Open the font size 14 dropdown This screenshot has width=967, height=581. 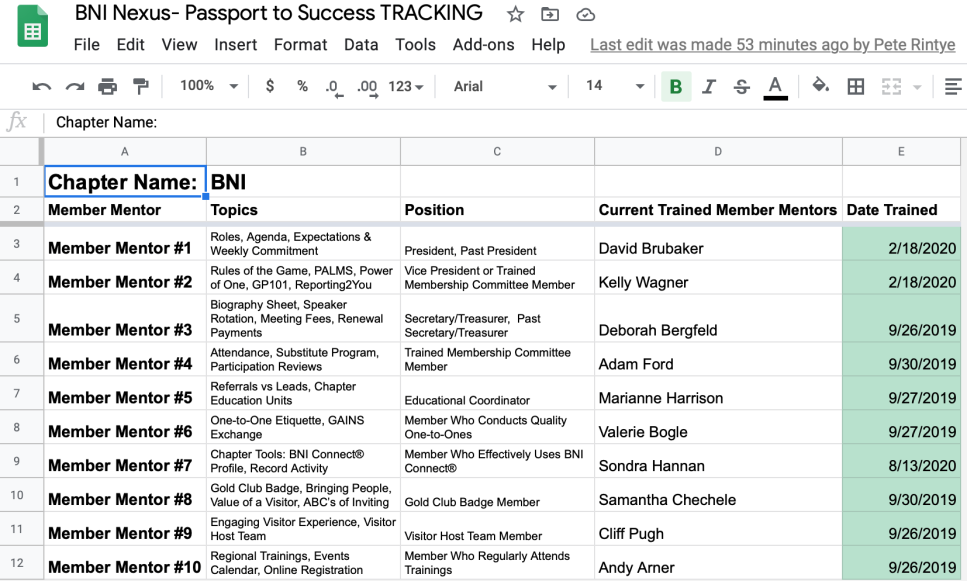[x=615, y=86]
